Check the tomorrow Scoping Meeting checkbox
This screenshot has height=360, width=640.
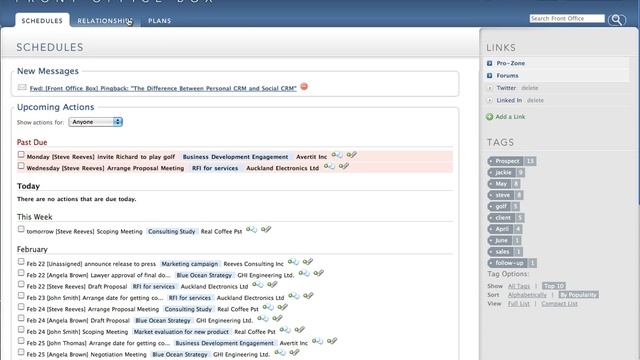(21, 229)
